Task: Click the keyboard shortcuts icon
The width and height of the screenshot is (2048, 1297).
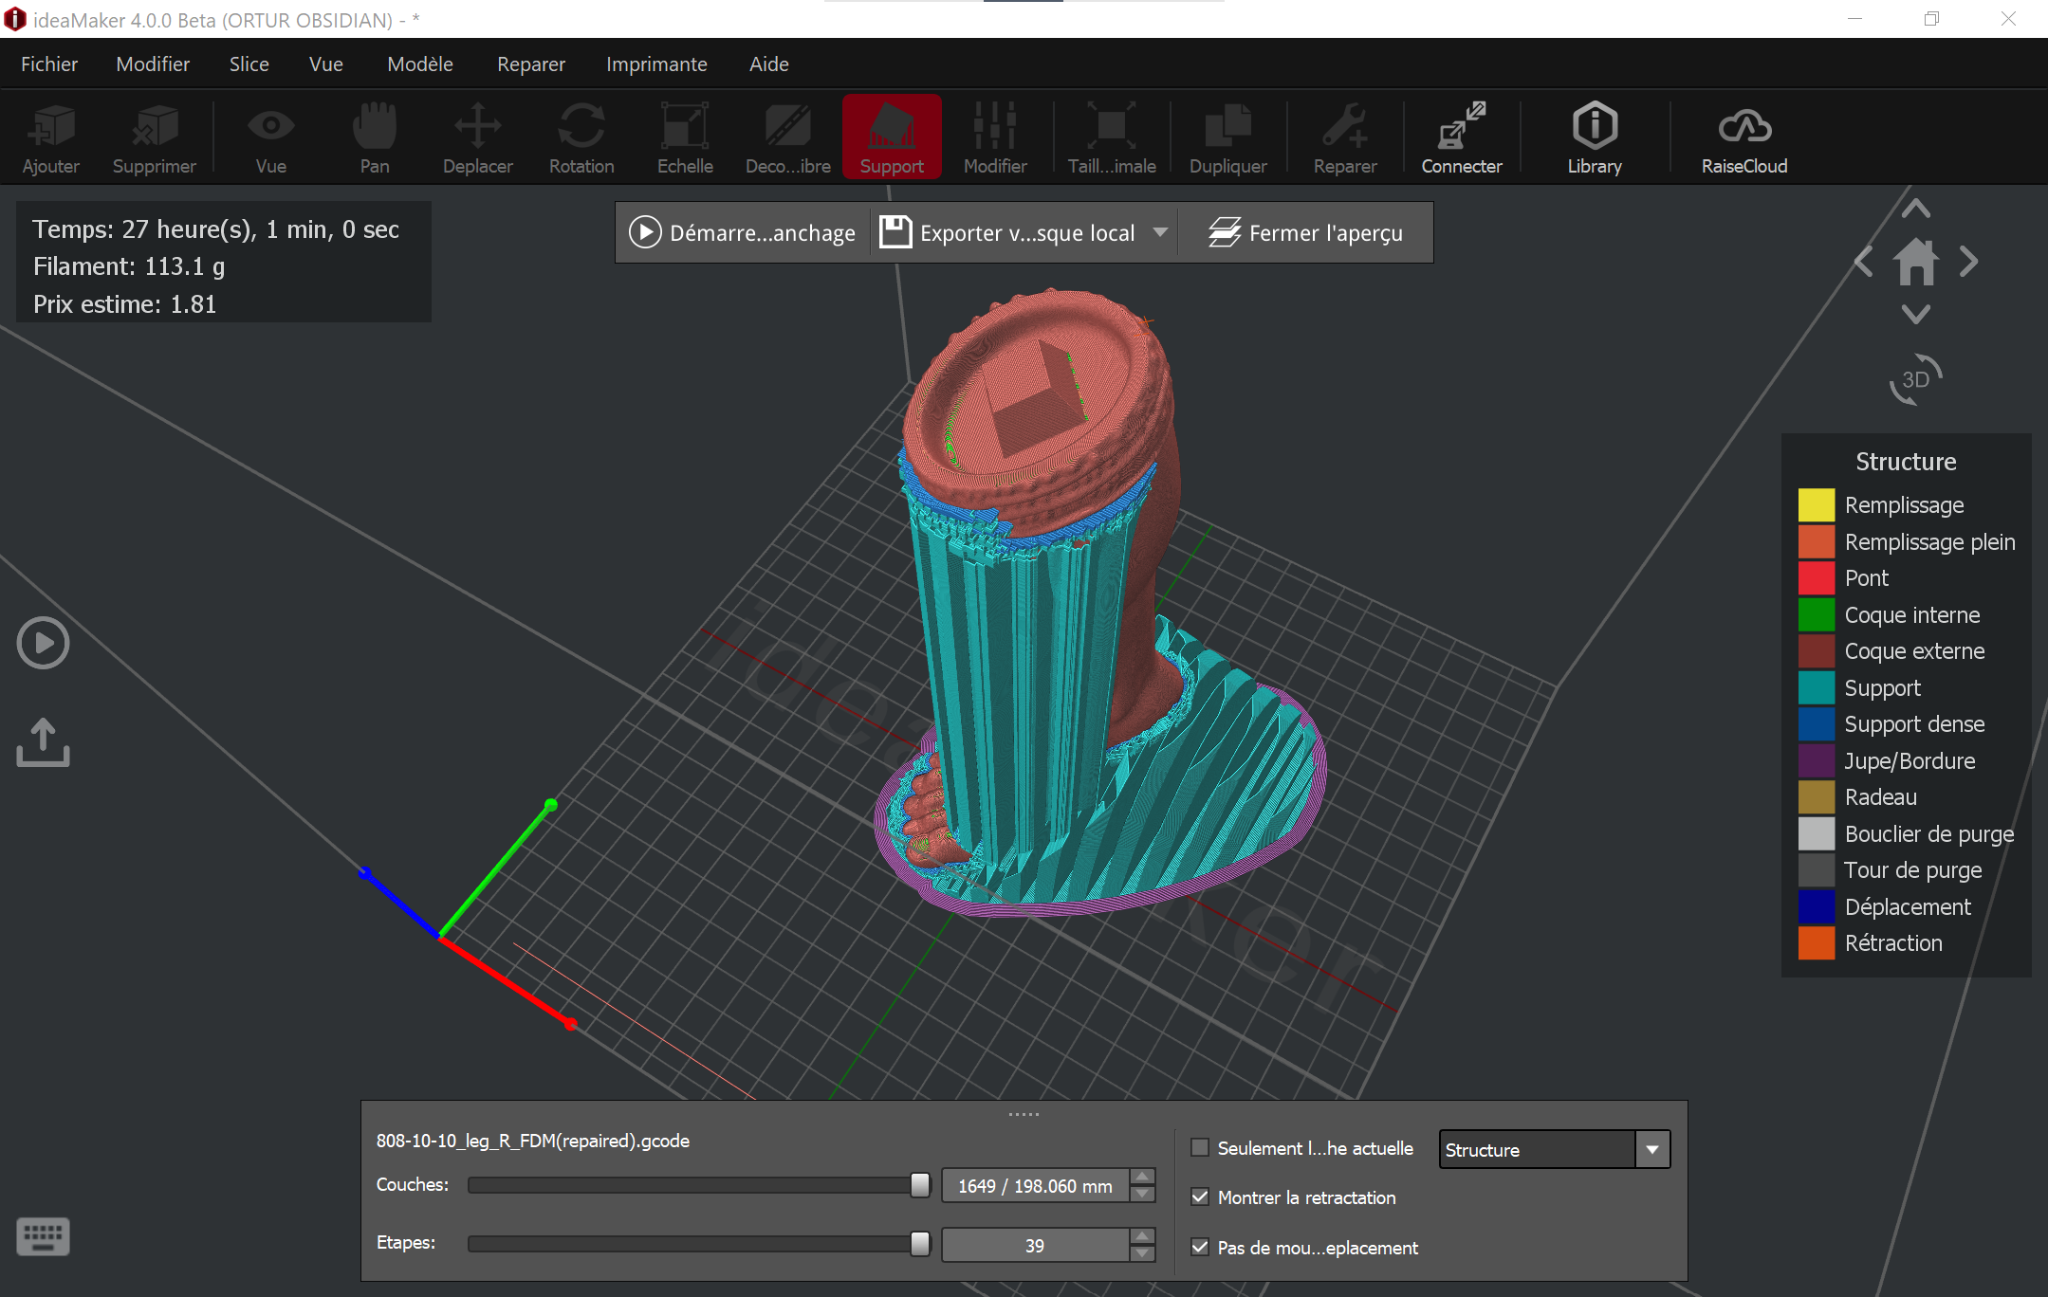Action: pos(43,1237)
